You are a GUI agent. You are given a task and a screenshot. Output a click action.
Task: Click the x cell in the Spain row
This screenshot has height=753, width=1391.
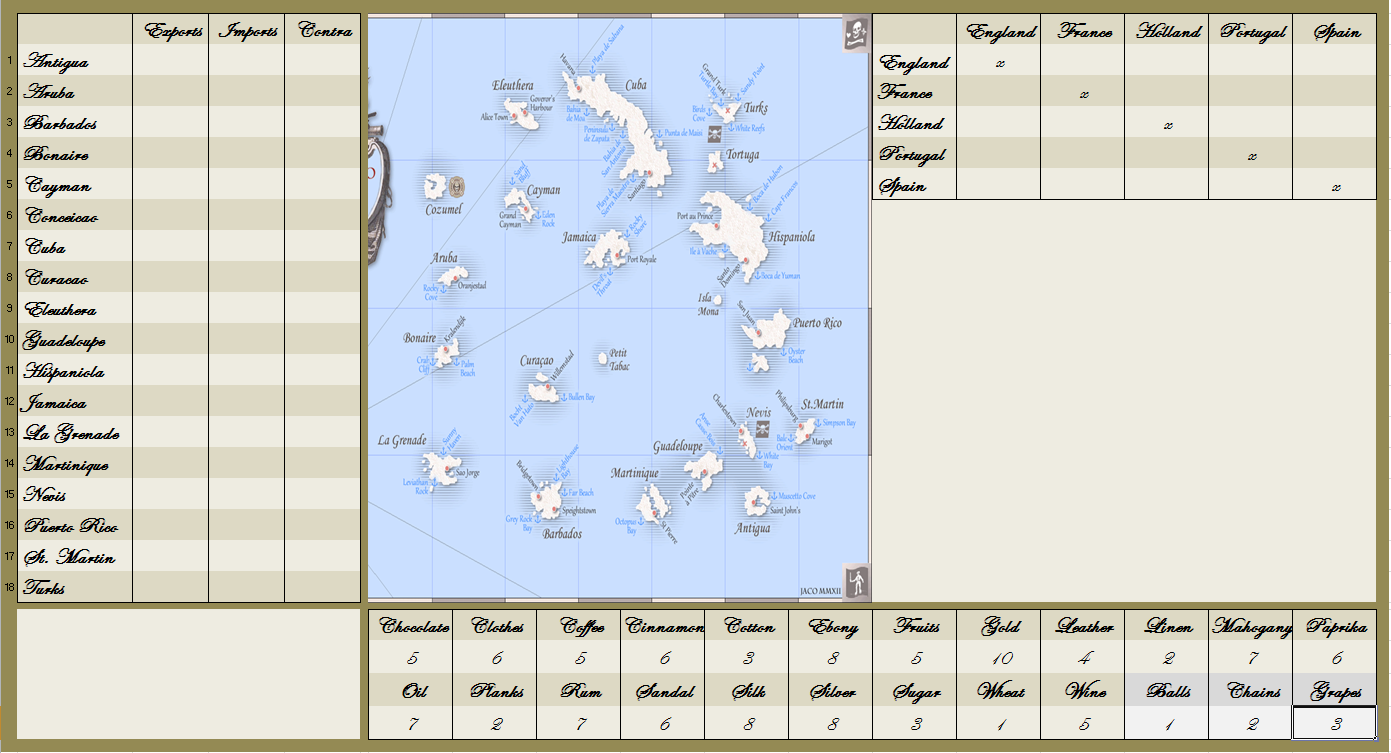1335,185
